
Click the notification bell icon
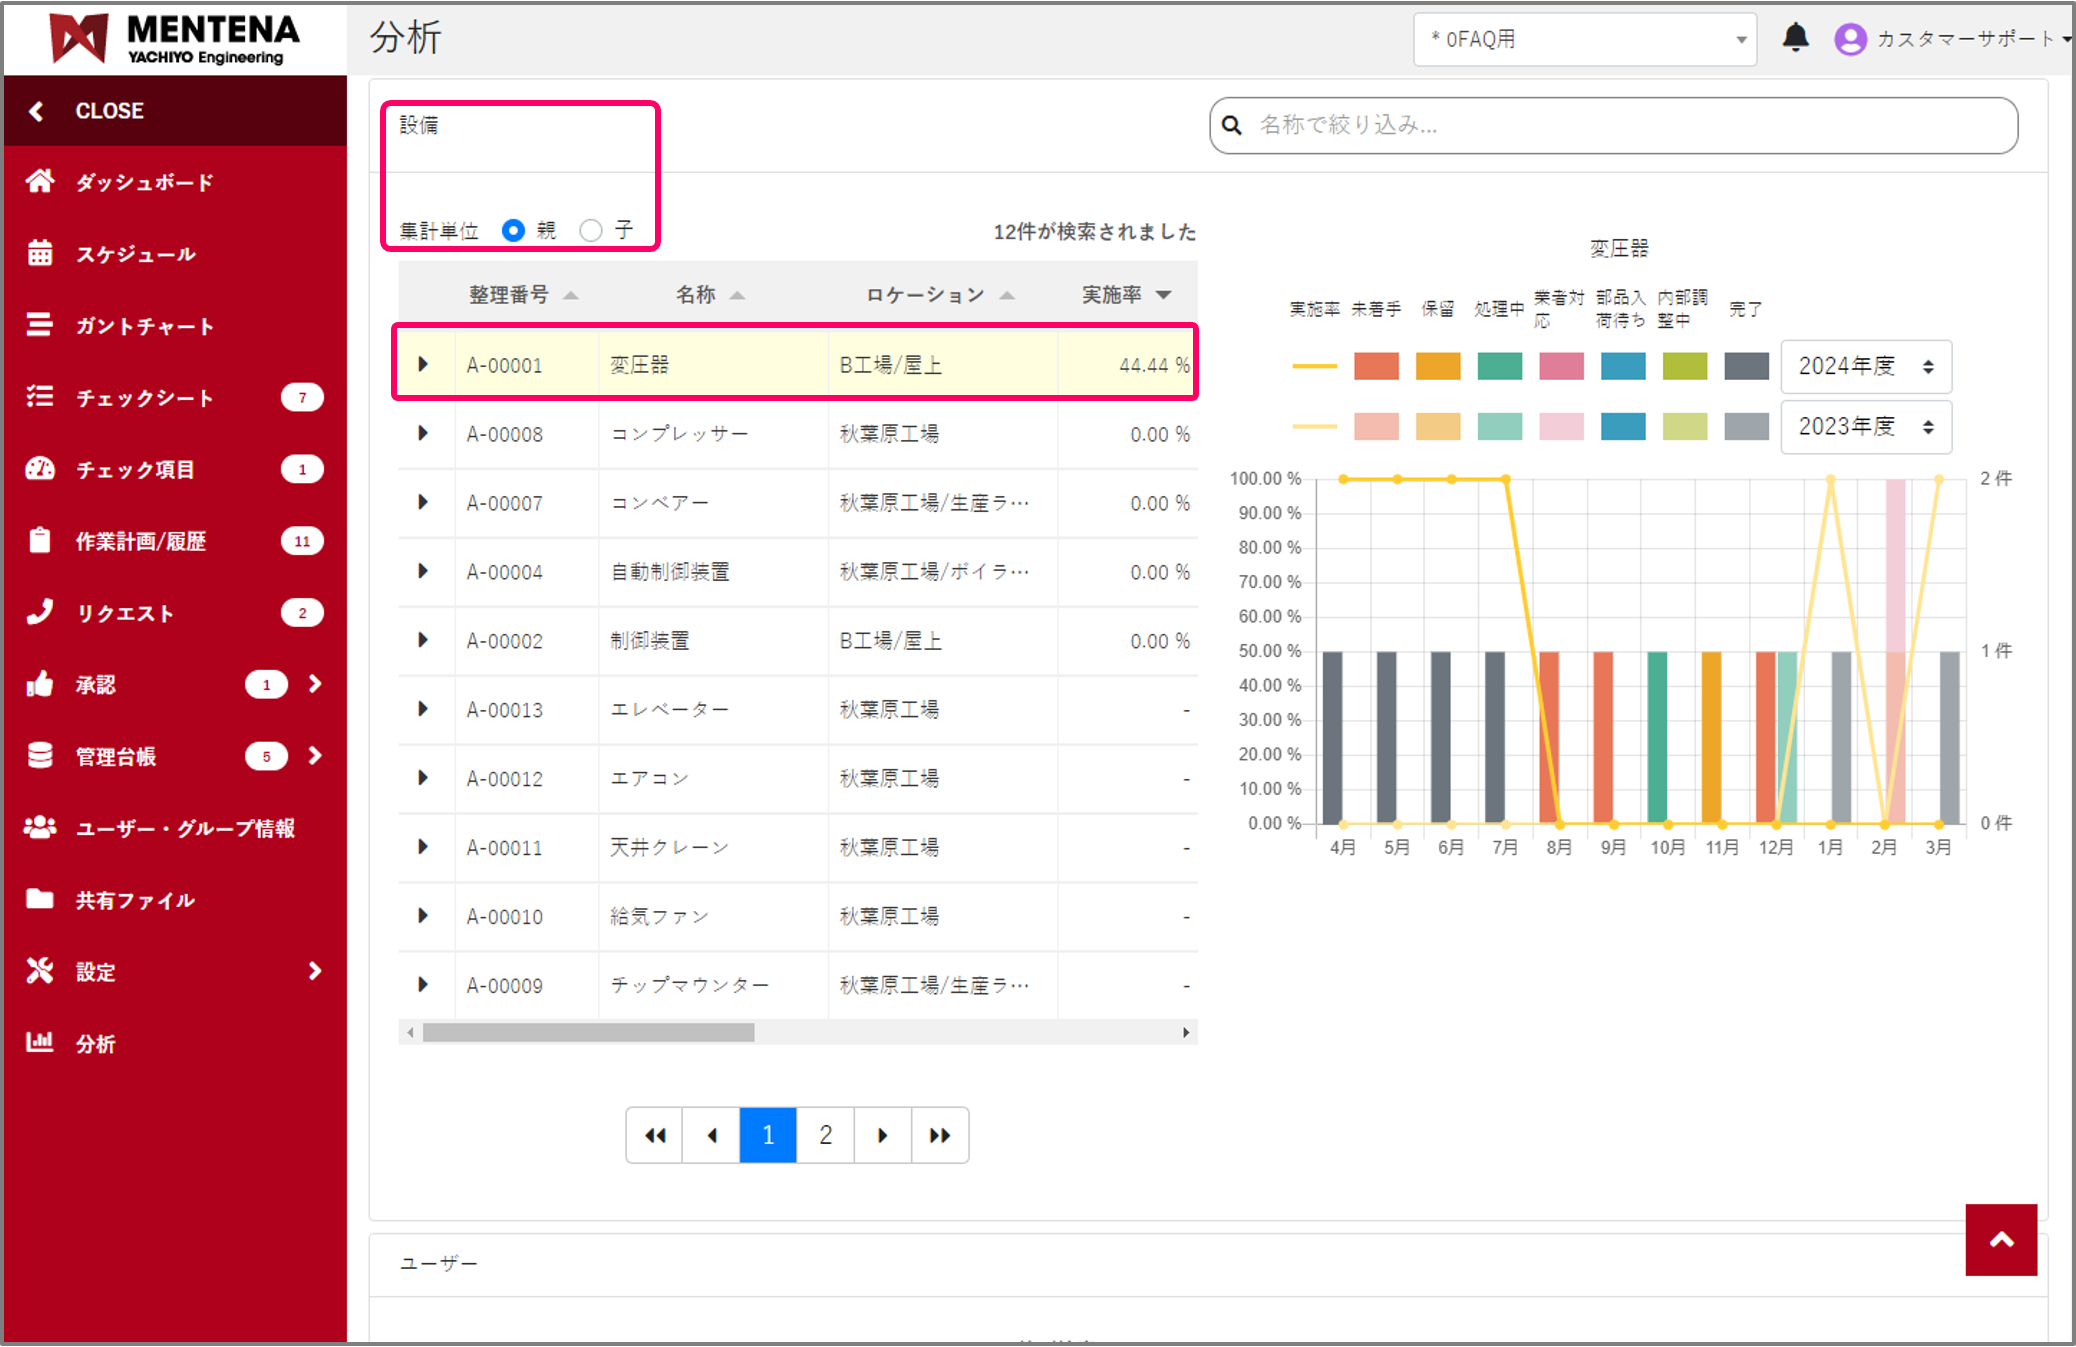point(1795,38)
